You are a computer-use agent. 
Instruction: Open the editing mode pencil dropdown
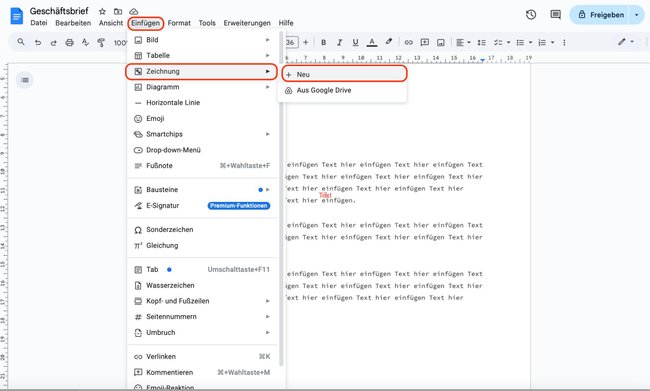pos(626,42)
